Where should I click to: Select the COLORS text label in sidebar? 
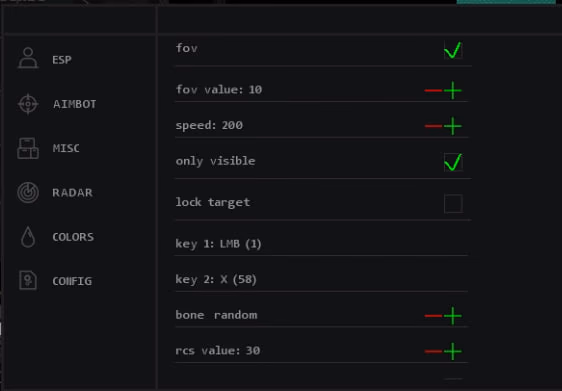pyautogui.click(x=73, y=237)
